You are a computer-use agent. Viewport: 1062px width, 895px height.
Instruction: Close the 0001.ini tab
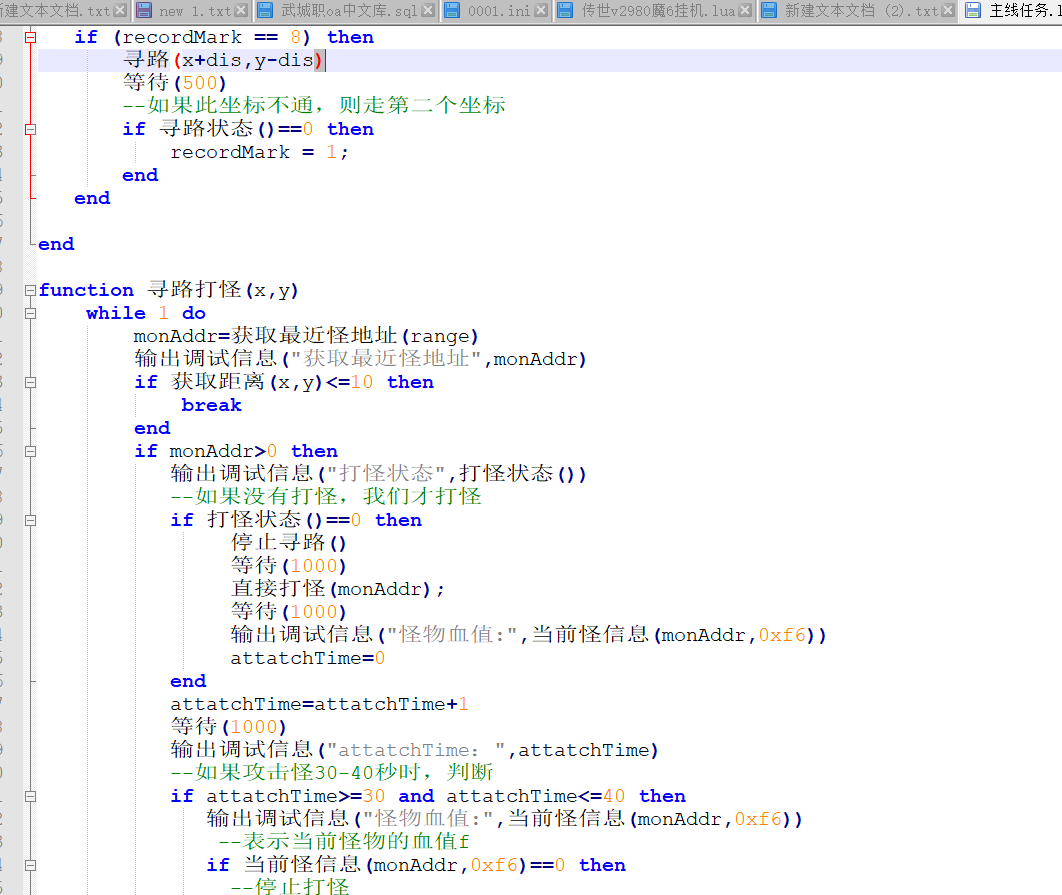(x=540, y=11)
